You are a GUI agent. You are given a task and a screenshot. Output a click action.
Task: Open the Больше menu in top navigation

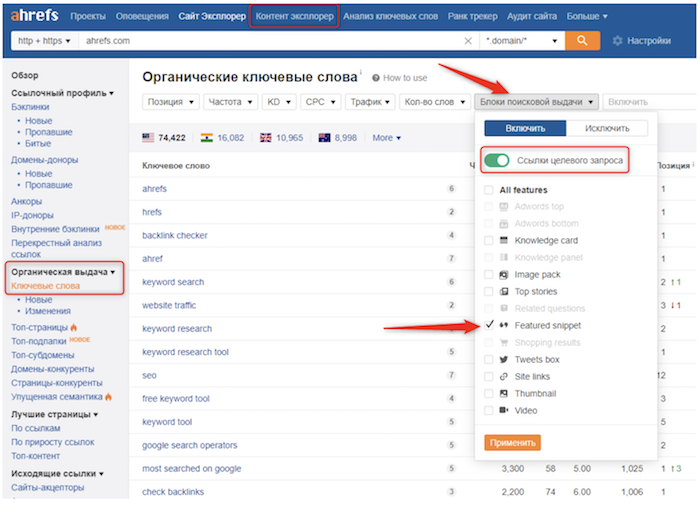[x=587, y=16]
